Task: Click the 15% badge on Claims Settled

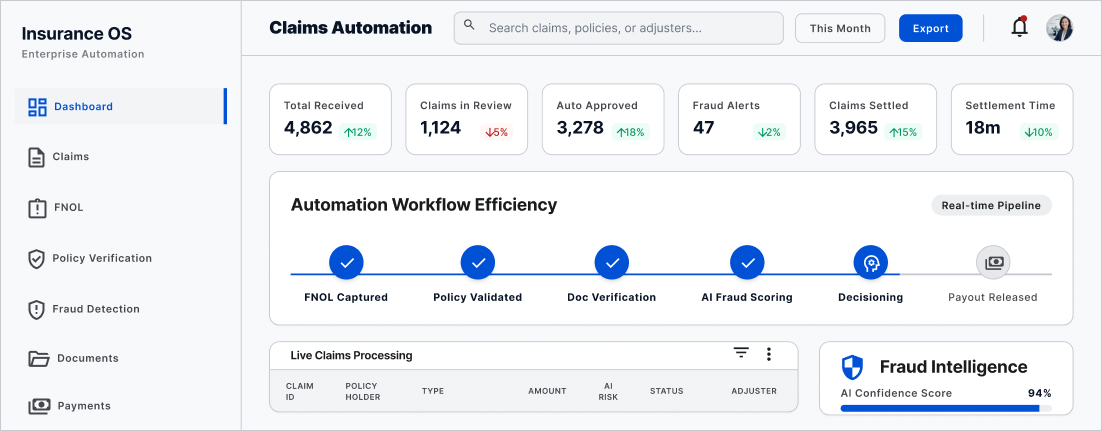Action: tap(903, 131)
